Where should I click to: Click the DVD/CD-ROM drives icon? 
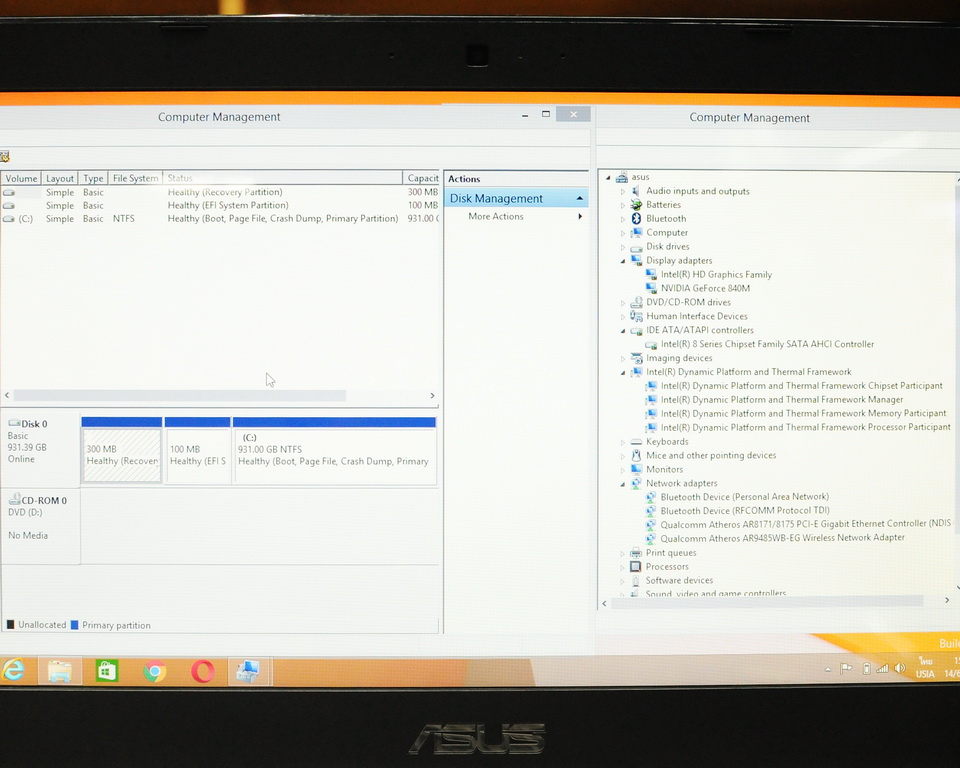(x=636, y=303)
